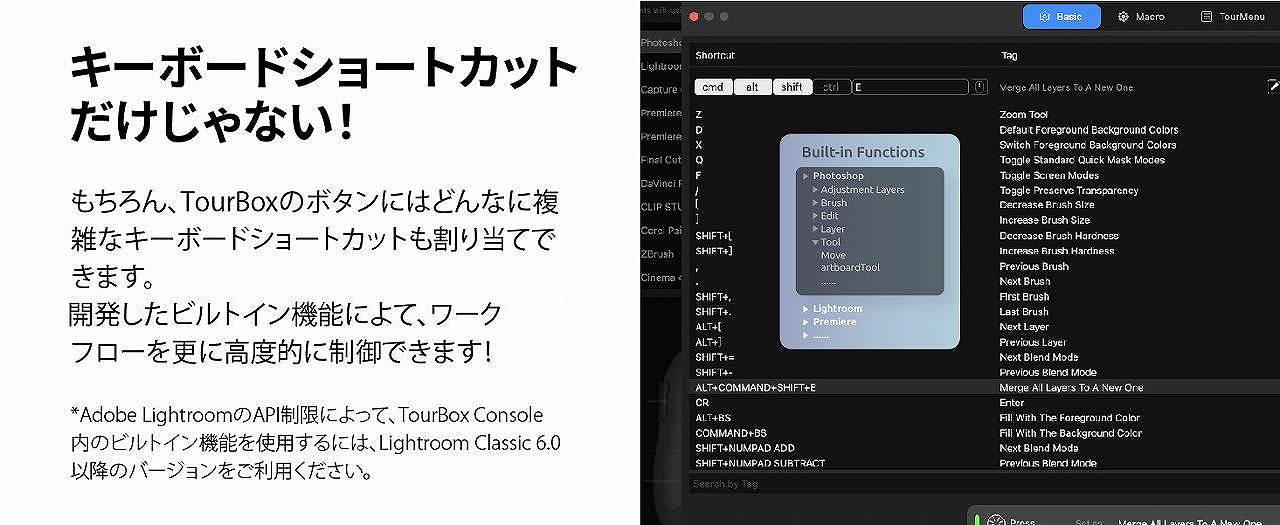Expand the Photoshop built-in functions tree
This screenshot has width=1280, height=525.
[806, 176]
